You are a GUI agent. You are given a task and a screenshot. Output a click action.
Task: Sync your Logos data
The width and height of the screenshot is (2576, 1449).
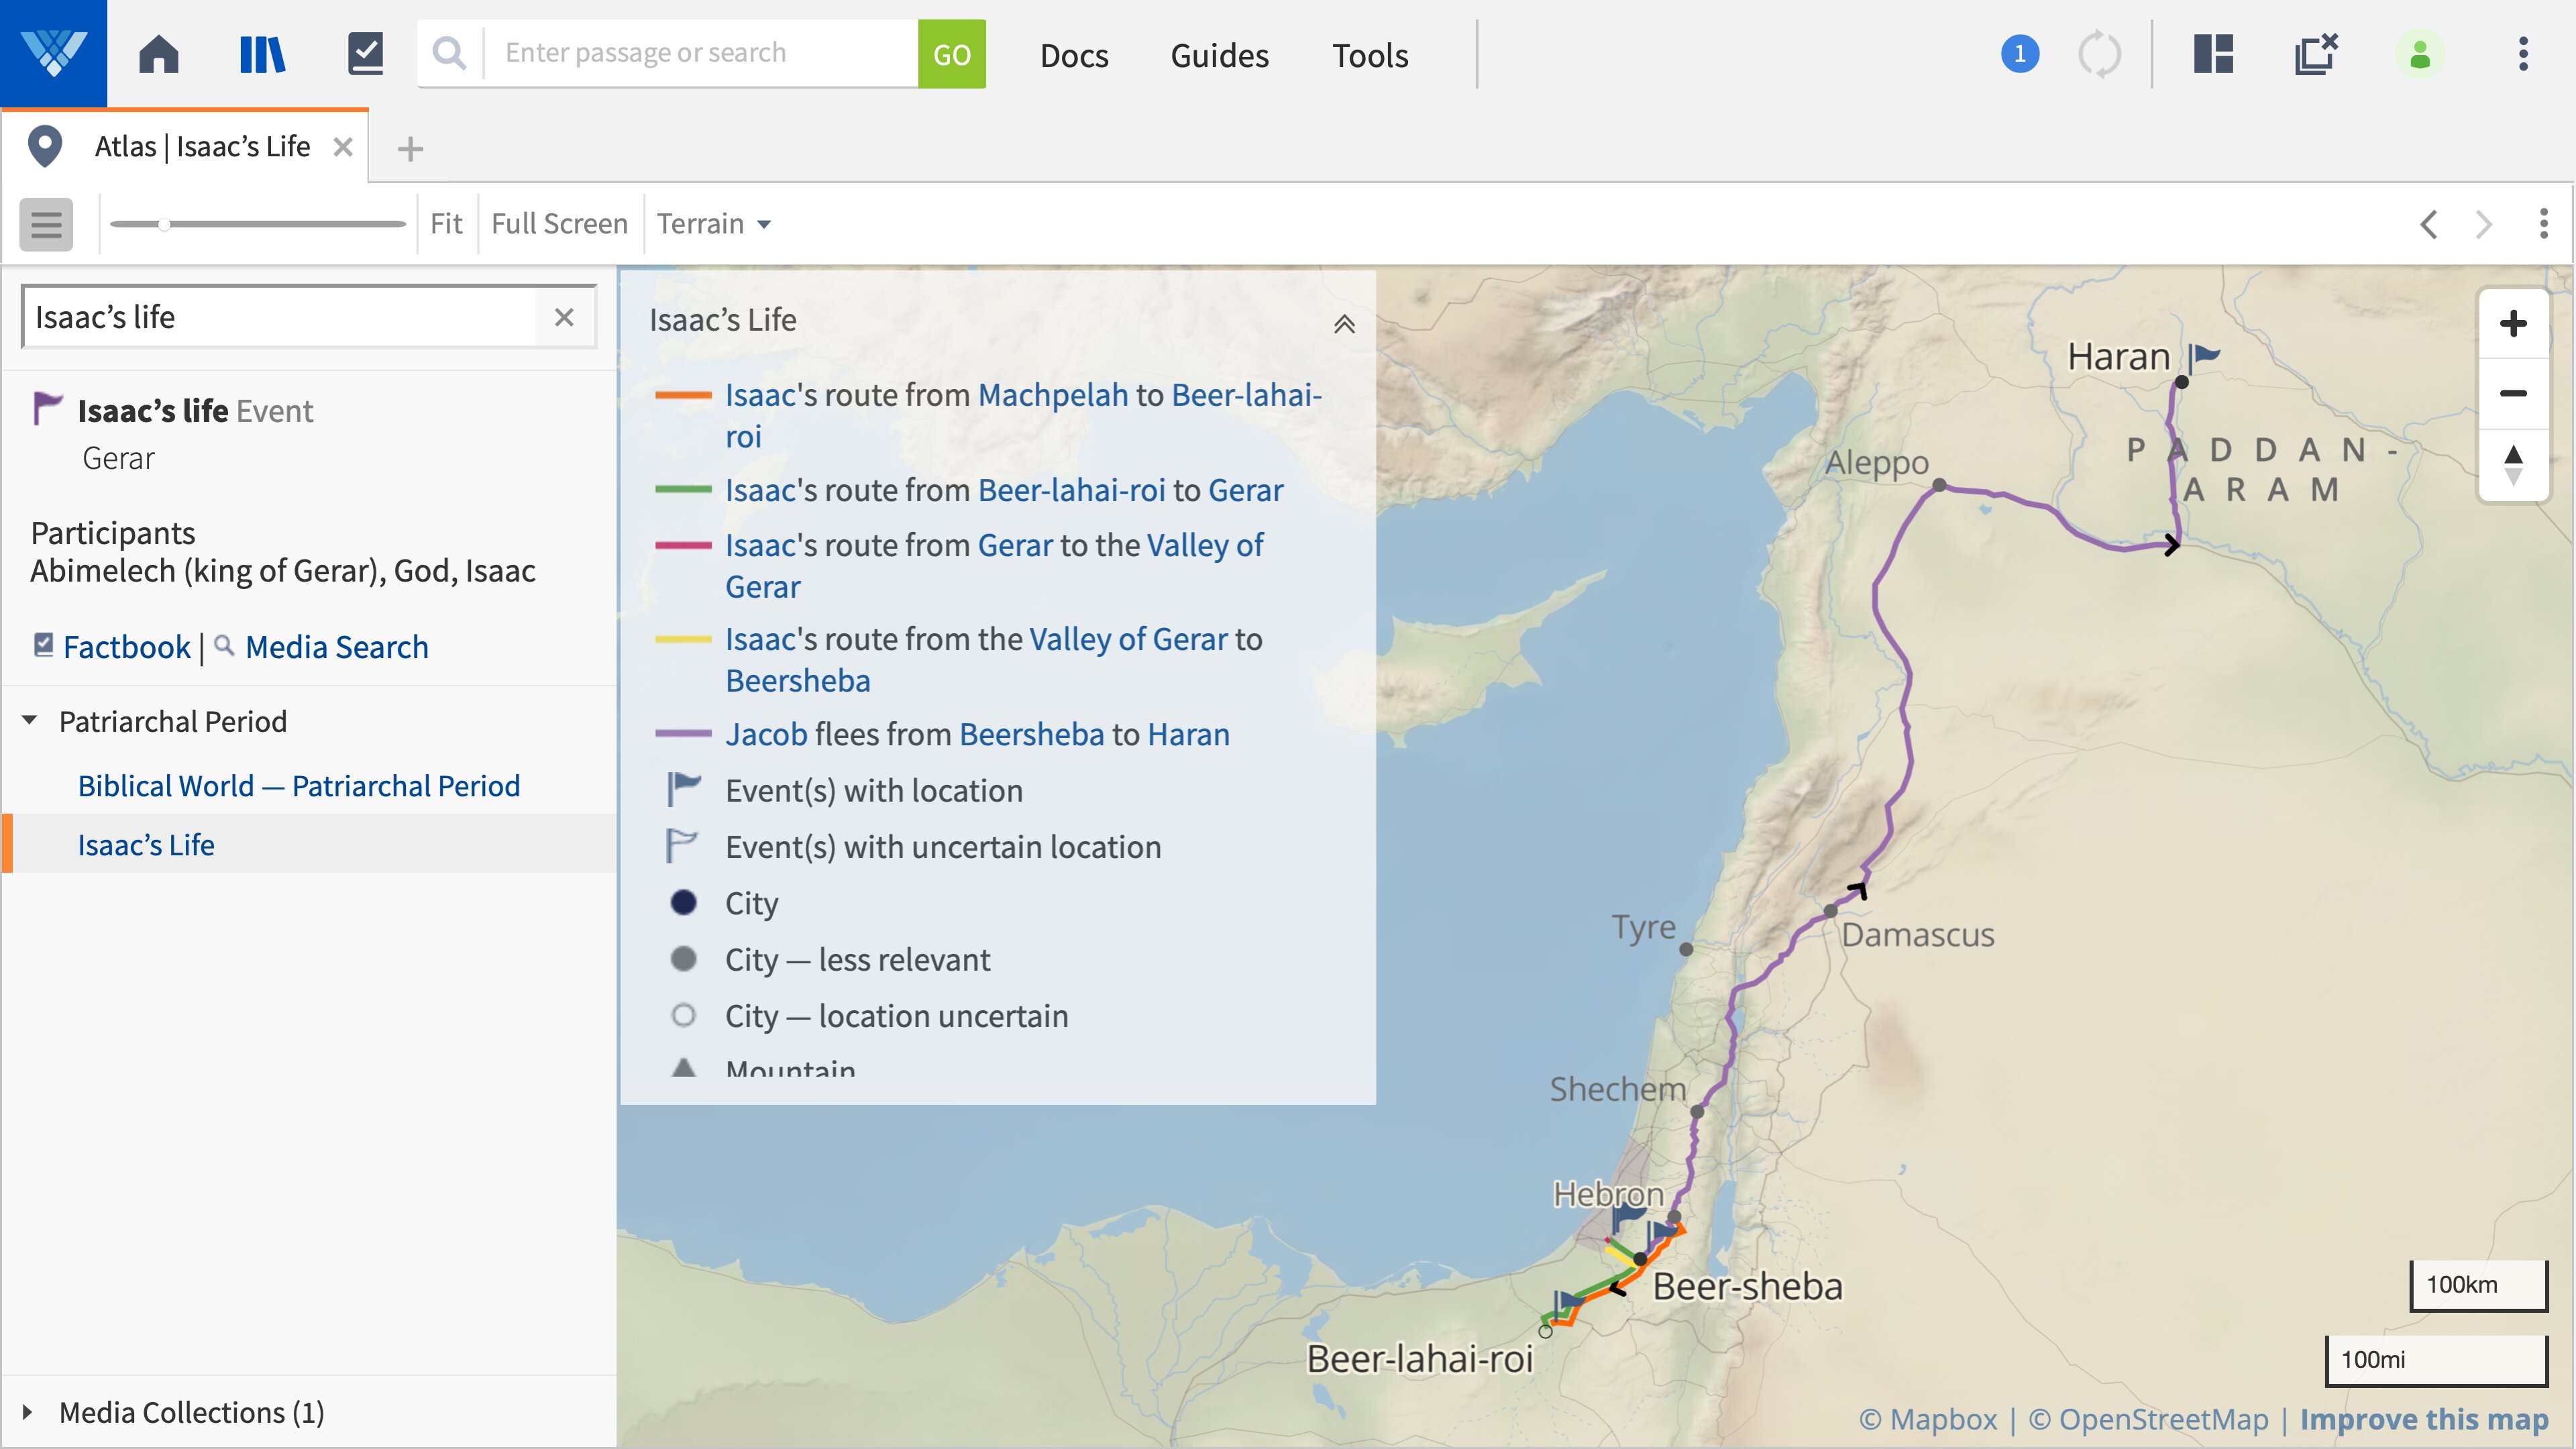2099,54
